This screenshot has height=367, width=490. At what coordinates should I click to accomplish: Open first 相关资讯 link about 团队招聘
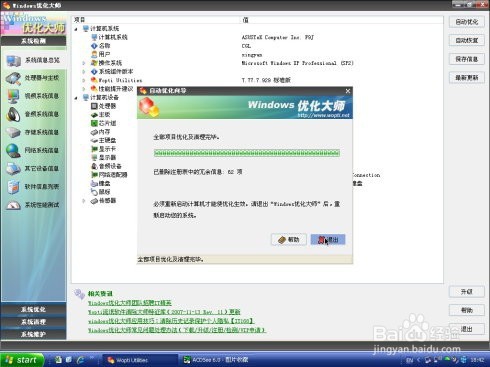pos(130,303)
